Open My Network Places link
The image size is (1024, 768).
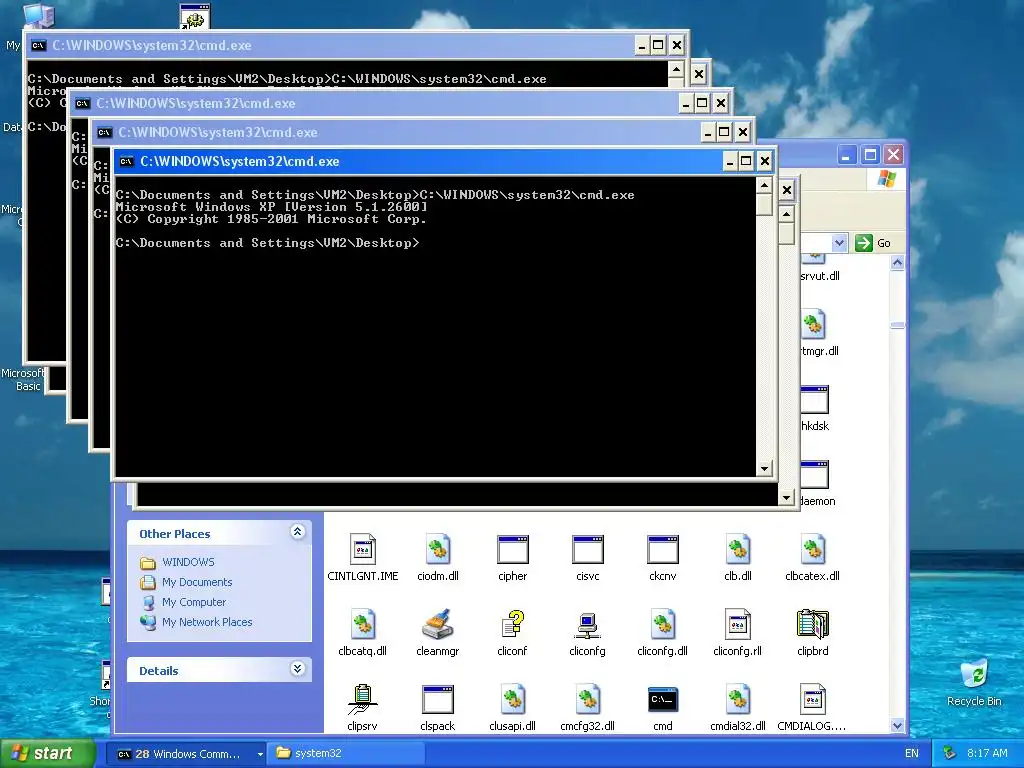click(x=207, y=622)
